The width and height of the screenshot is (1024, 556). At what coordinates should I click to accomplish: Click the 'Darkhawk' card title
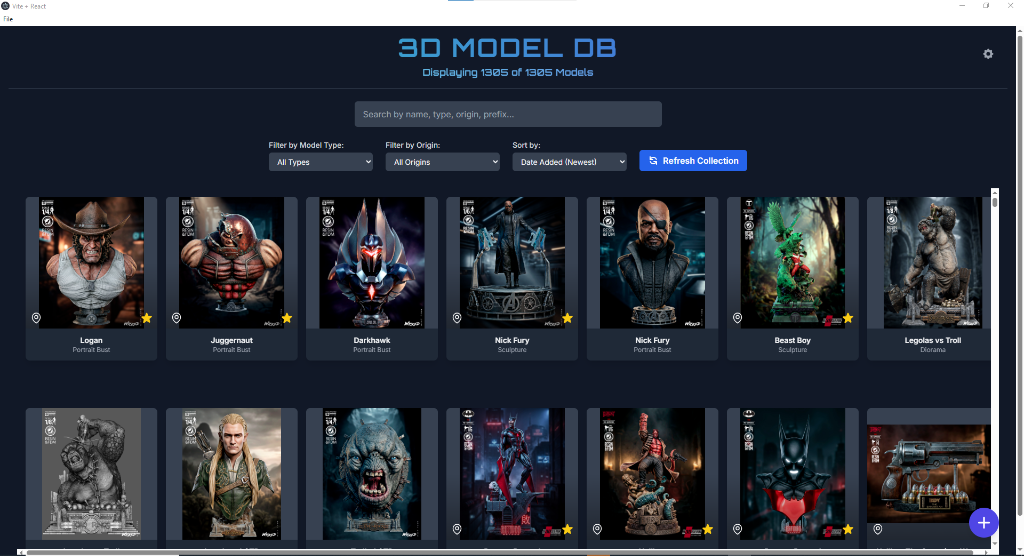point(372,340)
